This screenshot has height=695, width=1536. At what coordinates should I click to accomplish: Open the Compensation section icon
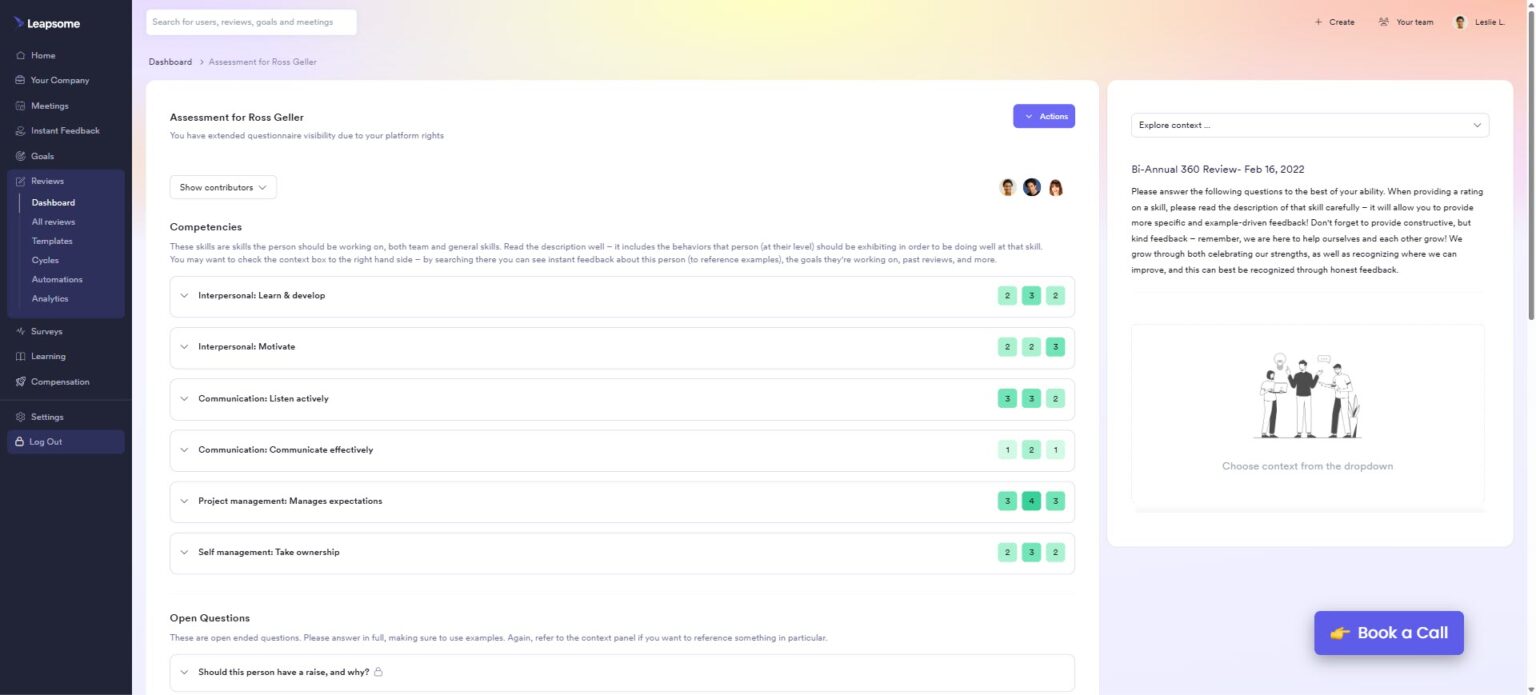pyautogui.click(x=21, y=381)
